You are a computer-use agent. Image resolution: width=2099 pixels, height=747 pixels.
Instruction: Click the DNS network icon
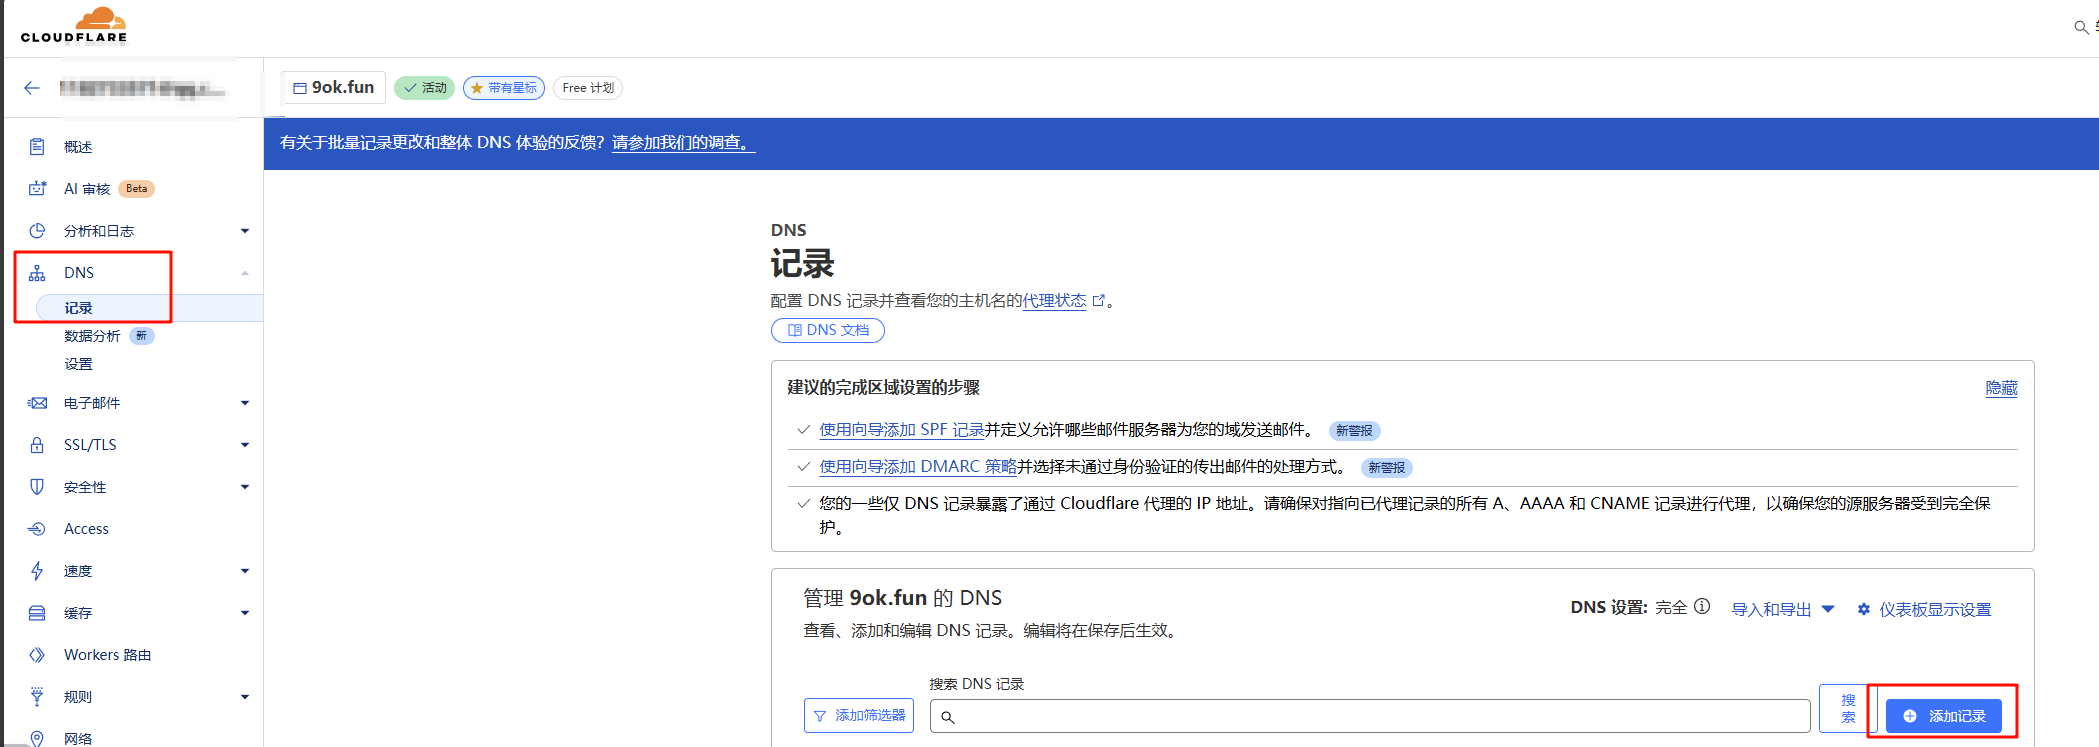(x=37, y=273)
